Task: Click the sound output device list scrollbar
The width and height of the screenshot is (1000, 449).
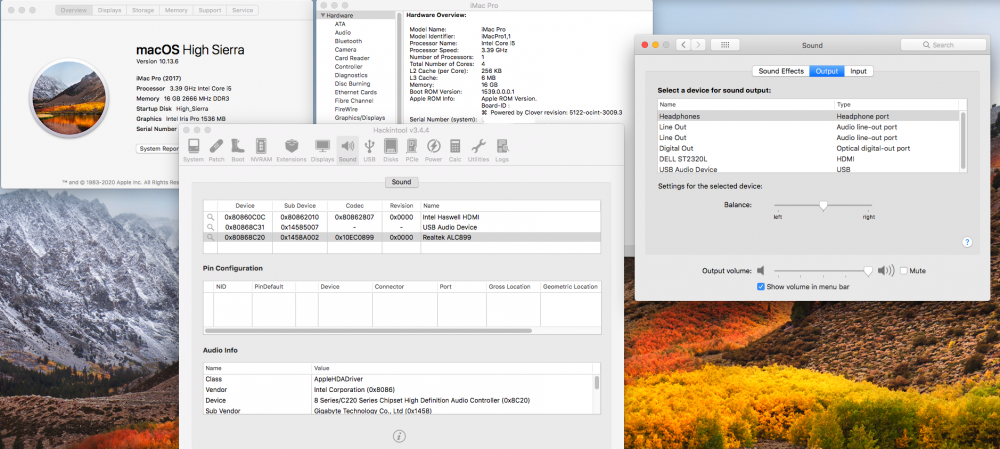Action: point(963,139)
